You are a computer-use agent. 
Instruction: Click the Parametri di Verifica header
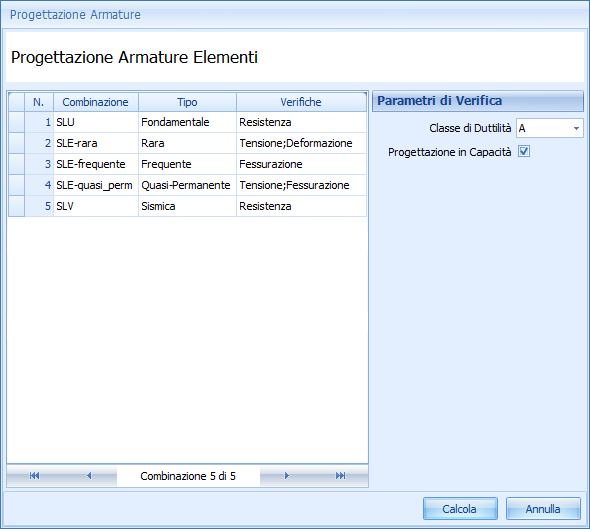coord(477,101)
